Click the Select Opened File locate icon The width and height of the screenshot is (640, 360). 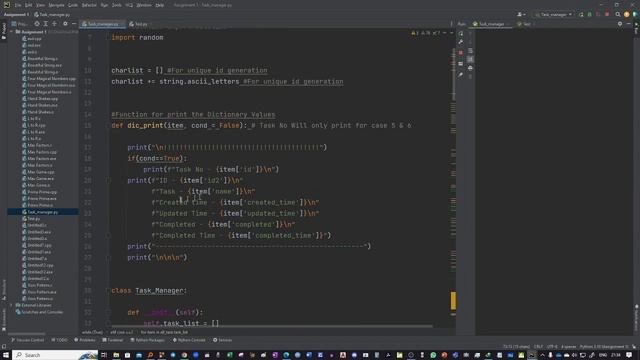pyautogui.click(x=37, y=24)
